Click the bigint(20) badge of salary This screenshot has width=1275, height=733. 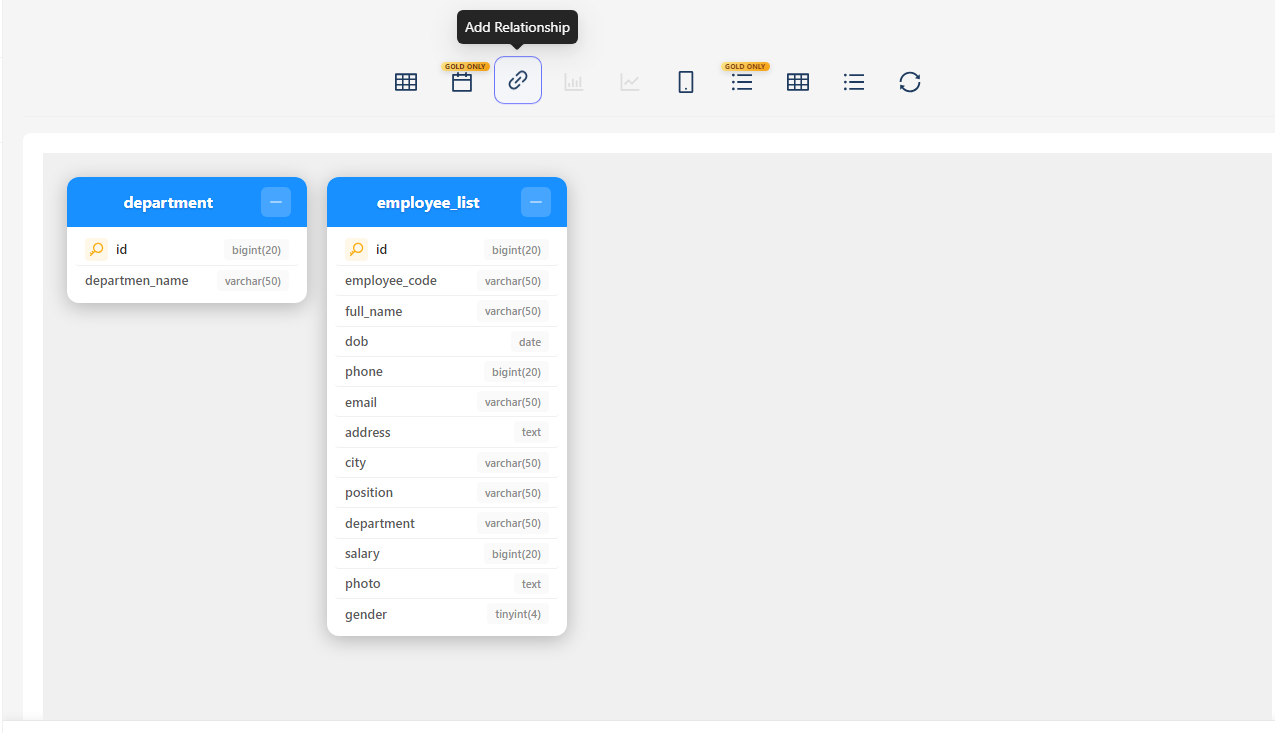click(x=517, y=554)
